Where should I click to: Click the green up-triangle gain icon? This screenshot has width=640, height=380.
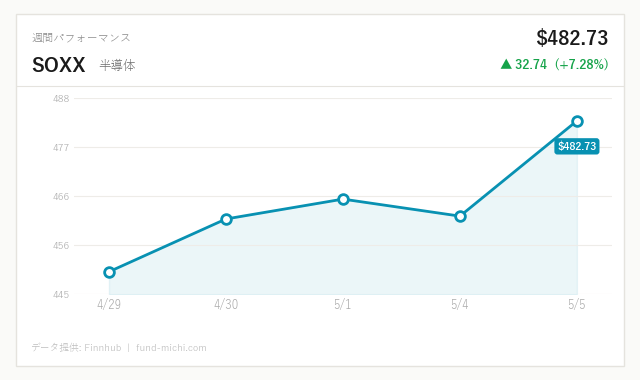(506, 64)
